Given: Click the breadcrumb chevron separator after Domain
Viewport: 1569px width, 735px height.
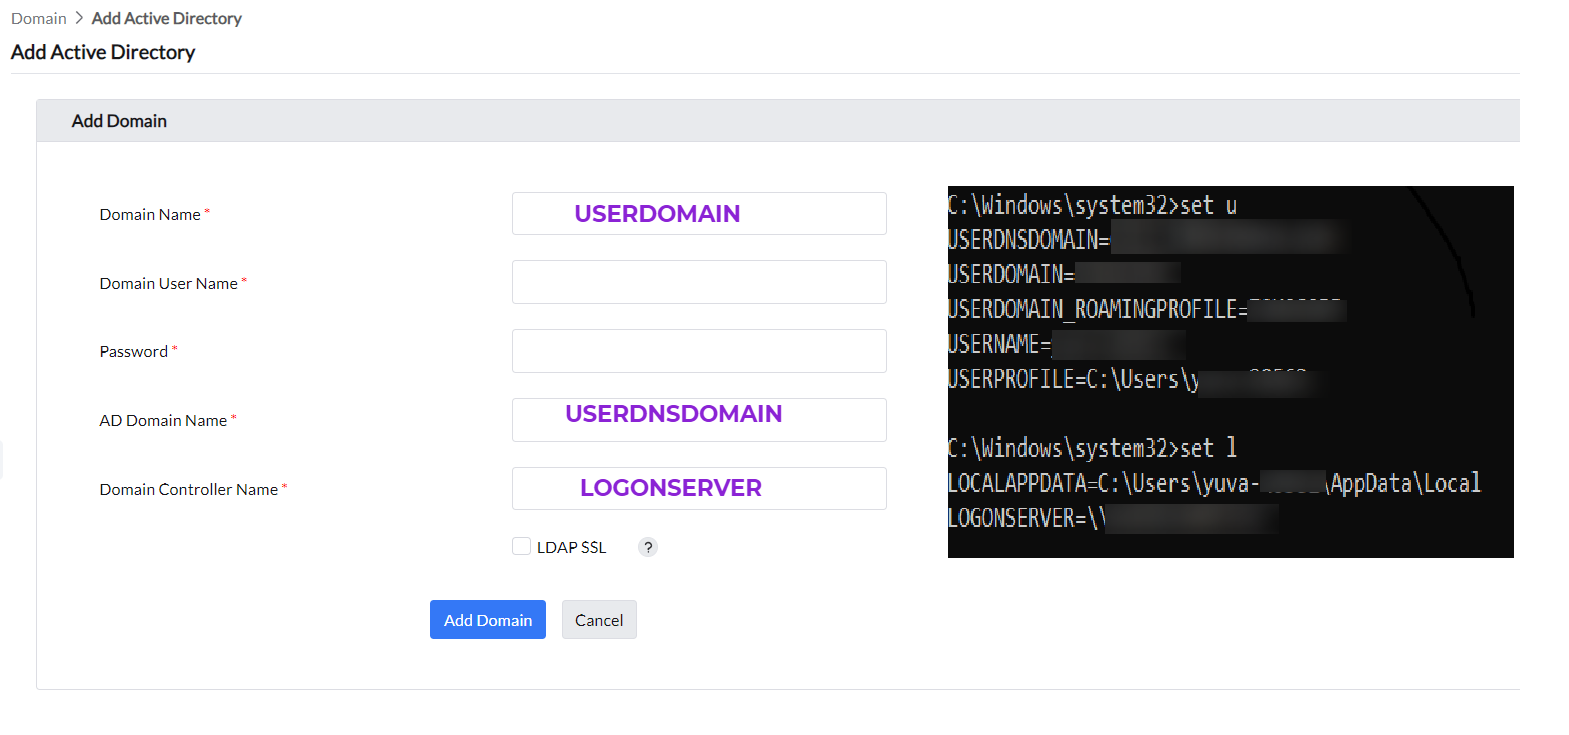Looking at the screenshot, I should [x=79, y=18].
